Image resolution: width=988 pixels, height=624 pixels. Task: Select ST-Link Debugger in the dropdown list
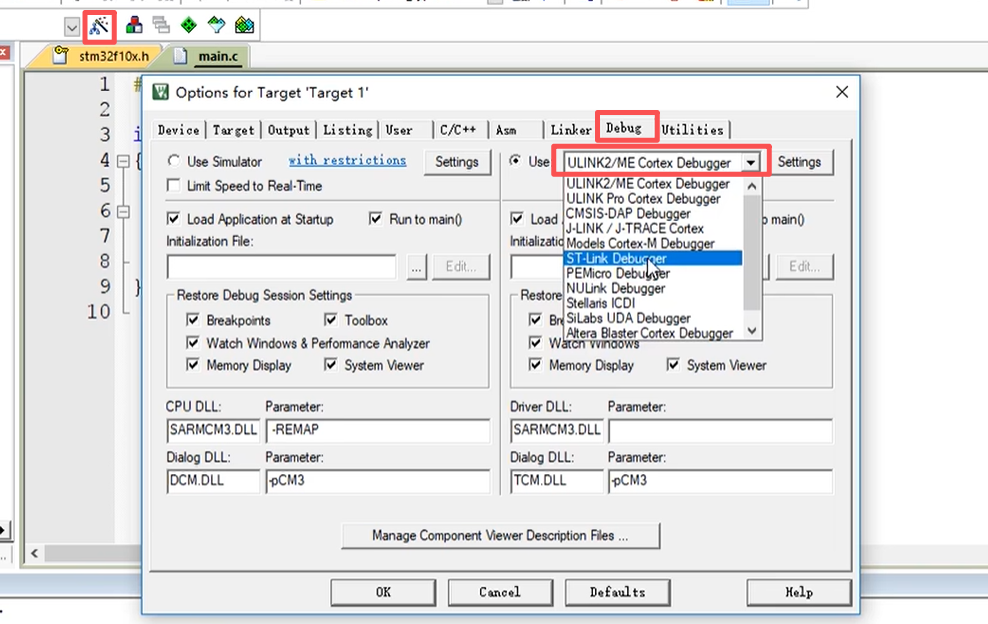[653, 258]
